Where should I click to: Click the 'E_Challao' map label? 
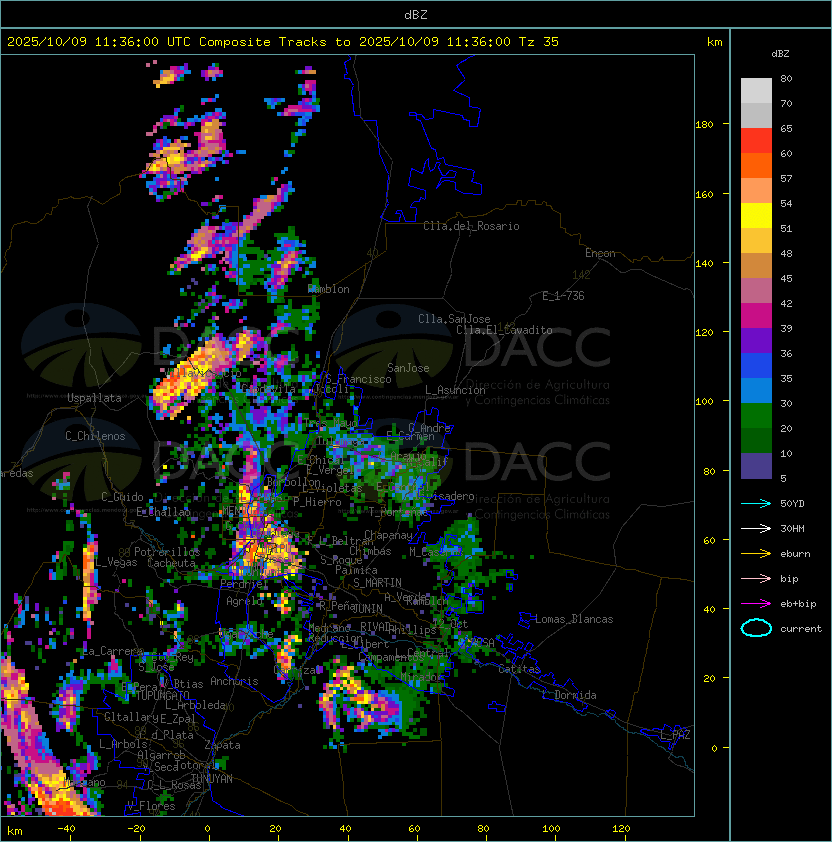(x=163, y=512)
